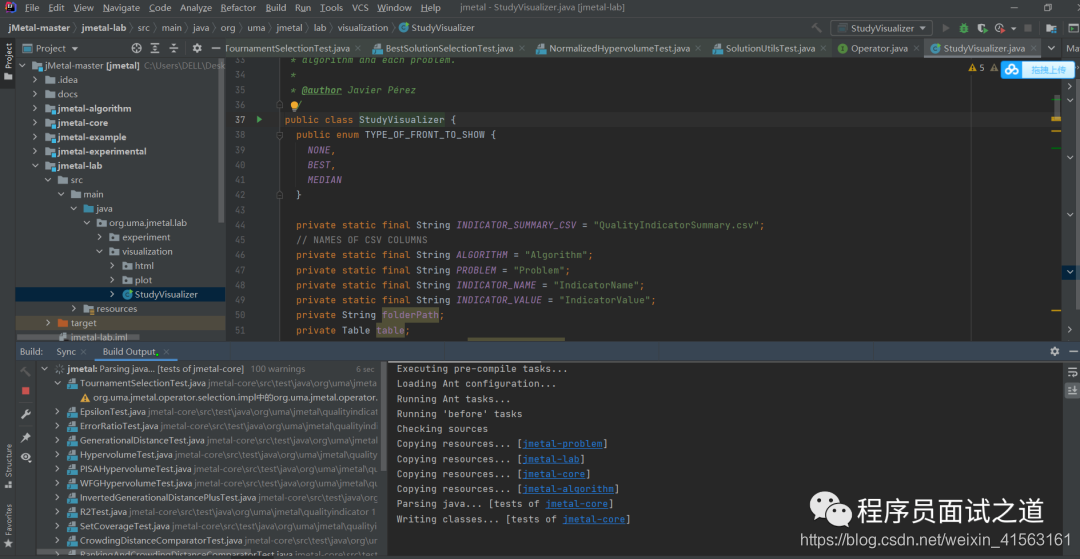The image size is (1080, 559).
Task: Expand the target folder
Action: pyautogui.click(x=48, y=323)
